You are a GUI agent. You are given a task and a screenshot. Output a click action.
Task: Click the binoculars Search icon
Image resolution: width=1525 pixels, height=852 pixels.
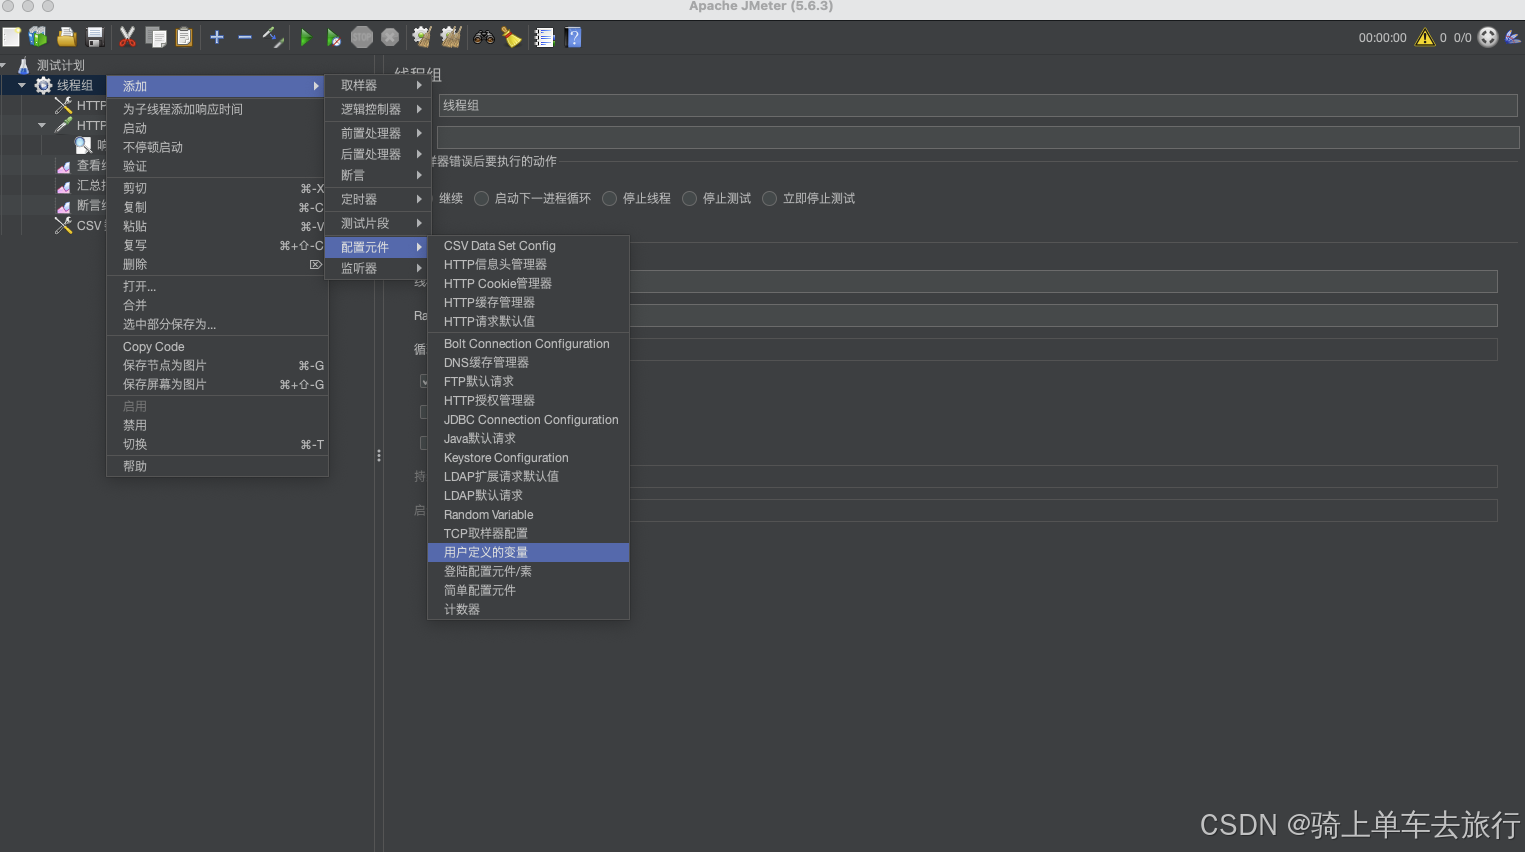click(x=484, y=37)
